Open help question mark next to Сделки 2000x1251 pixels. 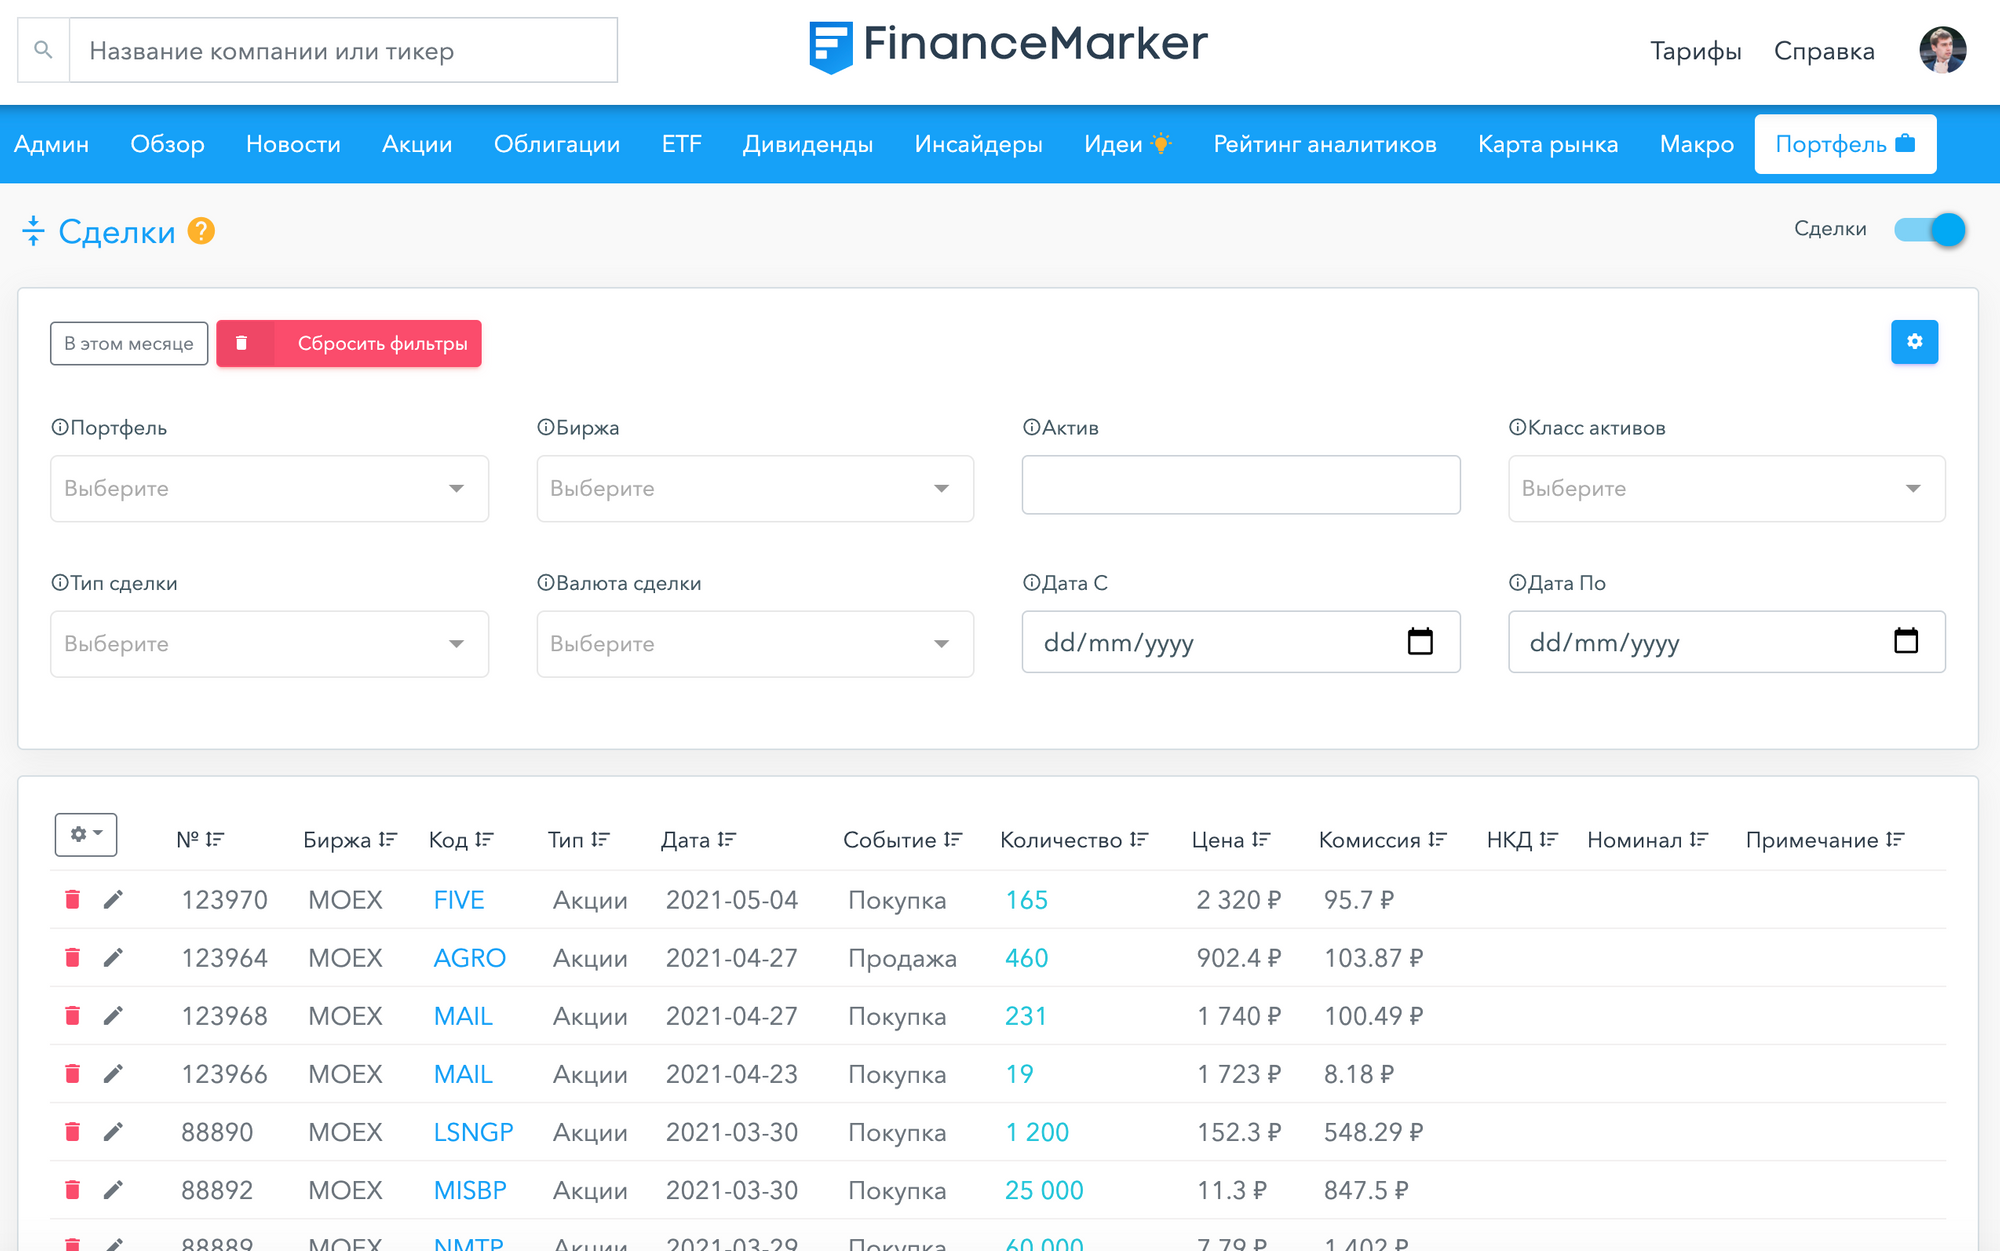coord(201,231)
